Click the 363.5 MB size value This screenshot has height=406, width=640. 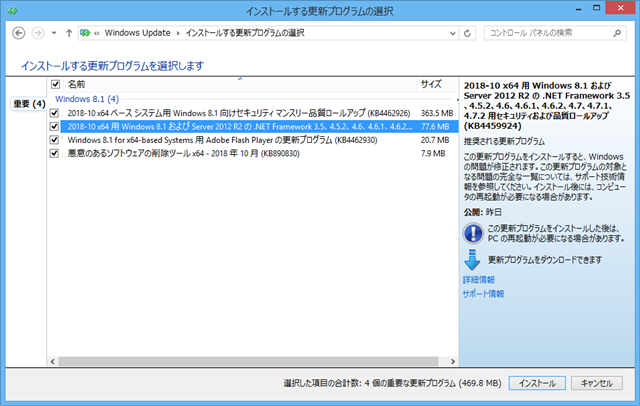(x=437, y=113)
